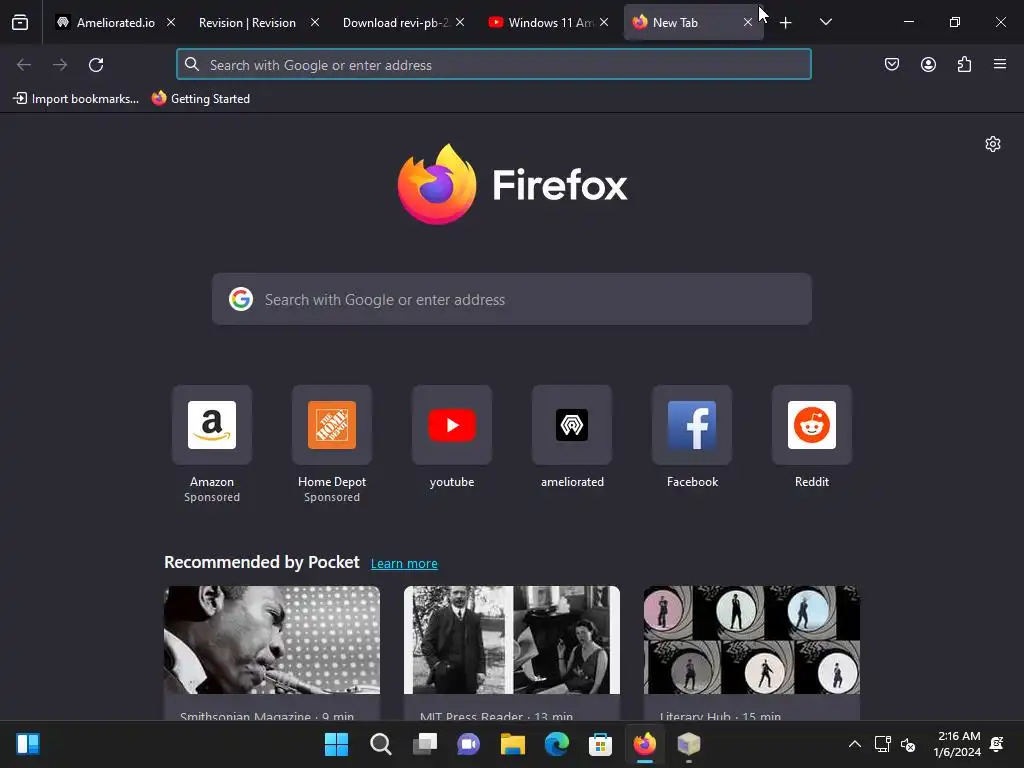The image size is (1024, 768).
Task: Open the box package app in taskbar
Action: click(688, 744)
